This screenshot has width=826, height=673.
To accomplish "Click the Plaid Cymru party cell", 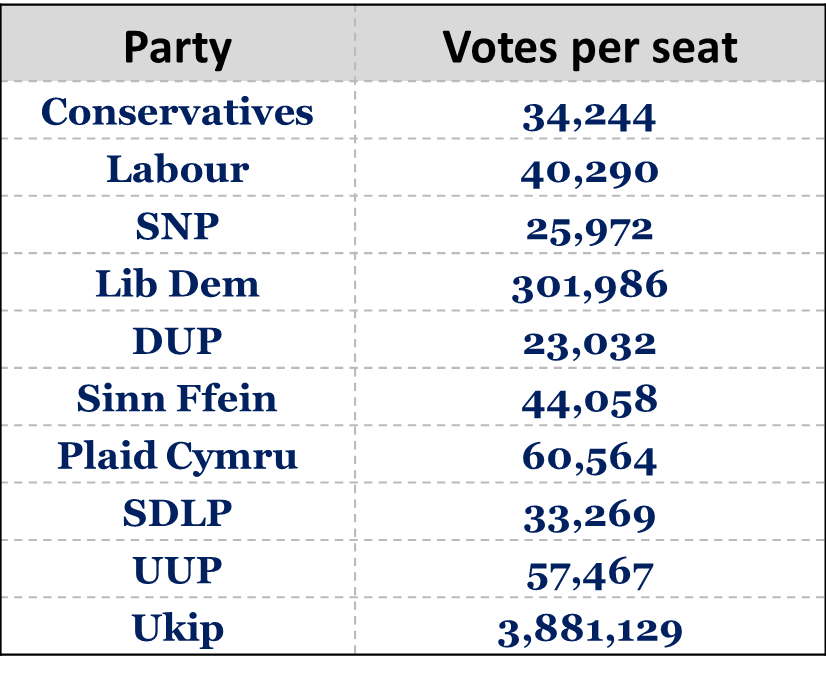I will [x=177, y=457].
